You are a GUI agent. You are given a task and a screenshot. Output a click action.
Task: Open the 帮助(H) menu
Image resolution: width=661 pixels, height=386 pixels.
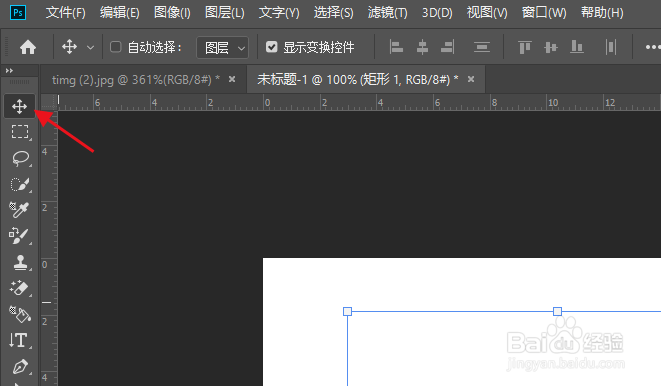pos(602,13)
